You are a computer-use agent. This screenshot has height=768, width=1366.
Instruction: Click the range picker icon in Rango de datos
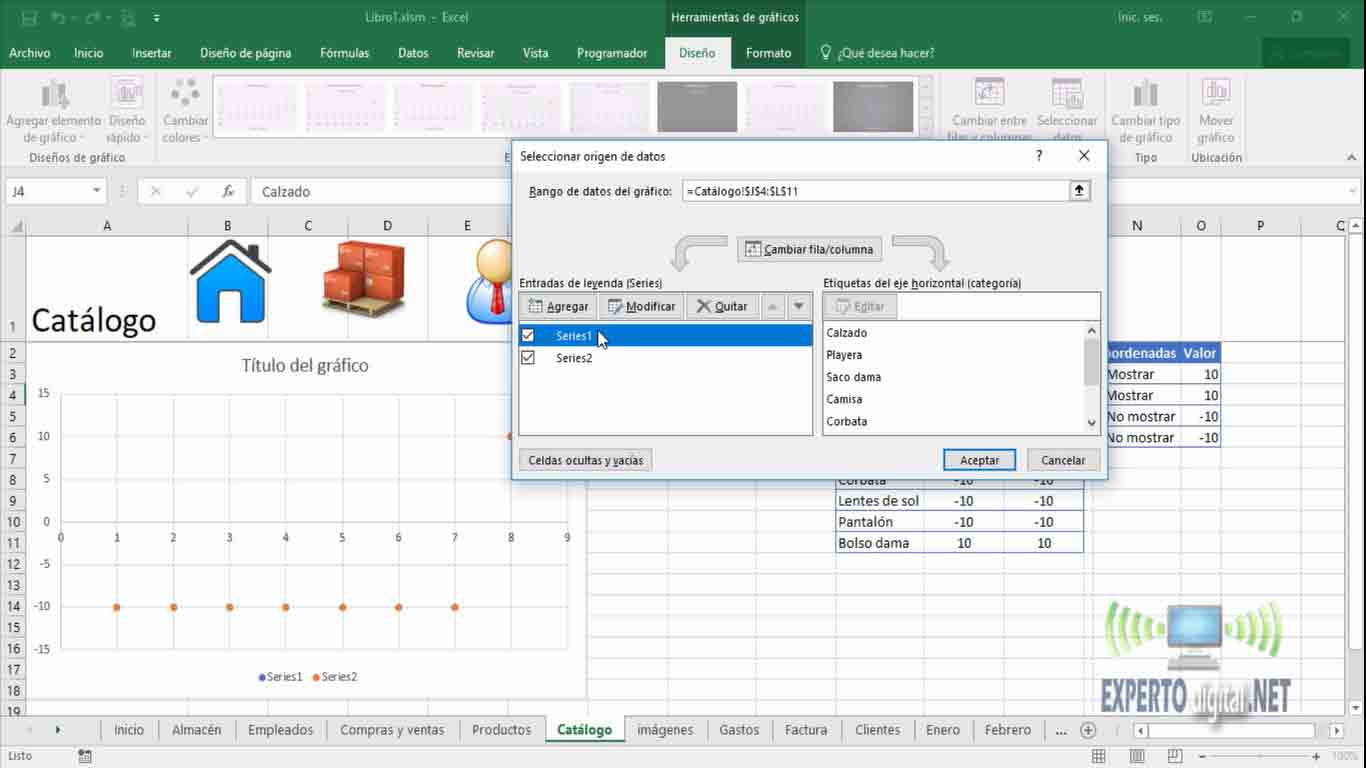pos(1078,189)
